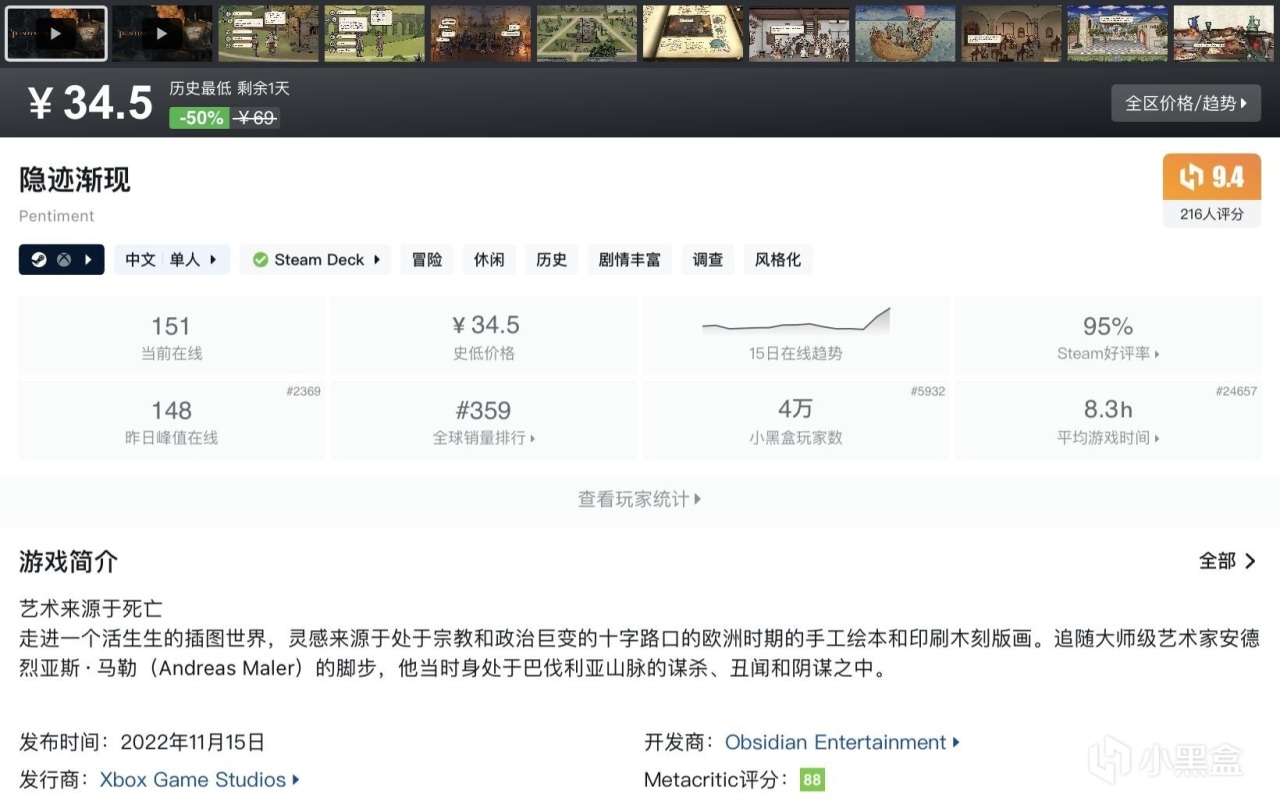Screen dimensions: 1280x805
Task: View the ship illustration screenshot thumbnail
Action: (x=904, y=33)
